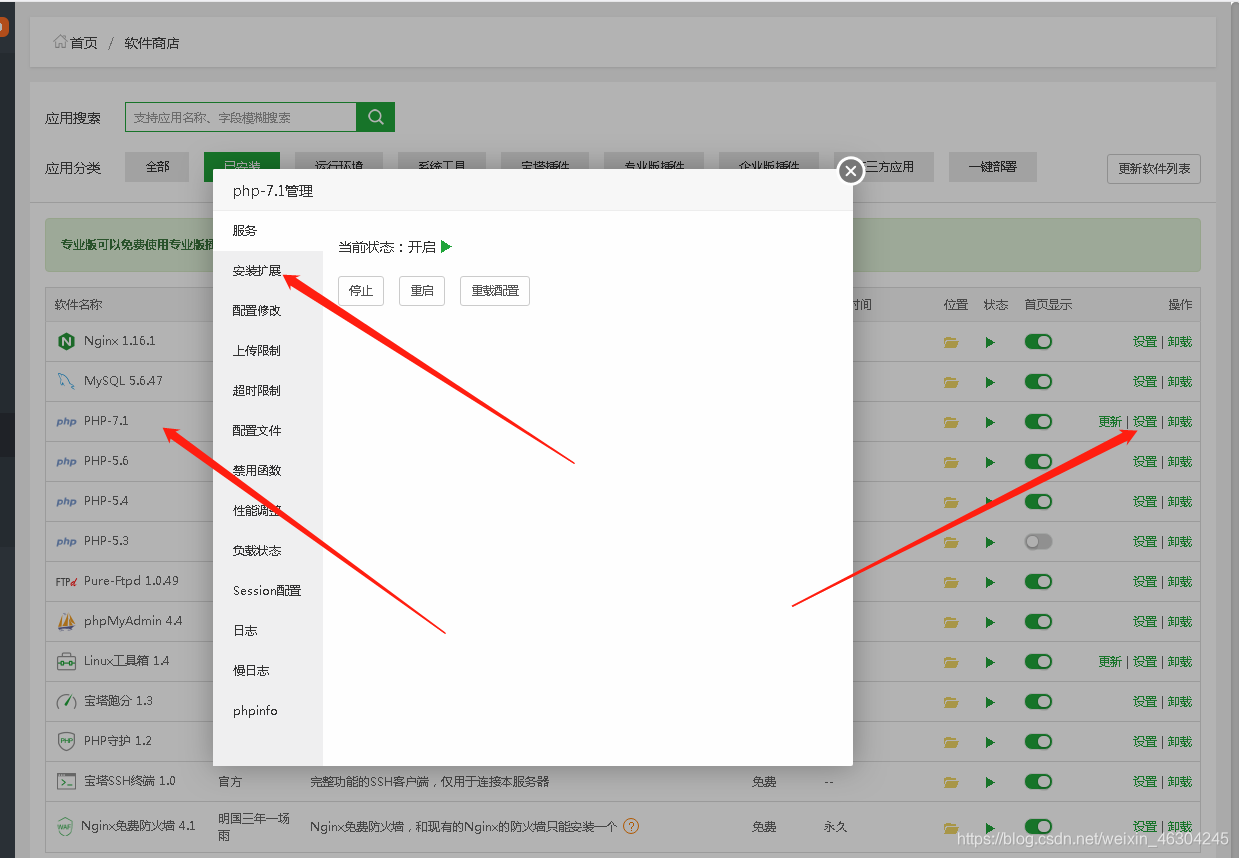Toggle homepage display for Nginx 1.16.1
Image resolution: width=1239 pixels, height=858 pixels.
click(1038, 342)
